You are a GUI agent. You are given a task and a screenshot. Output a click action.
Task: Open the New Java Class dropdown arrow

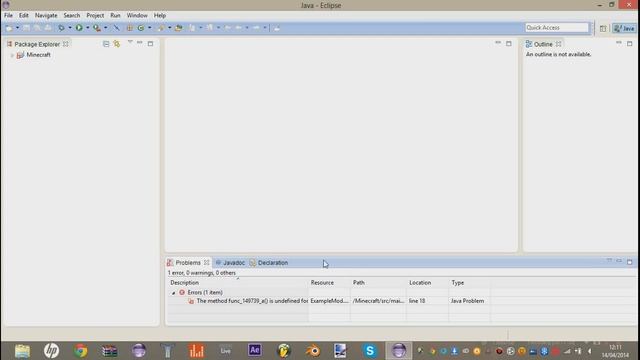[149, 28]
